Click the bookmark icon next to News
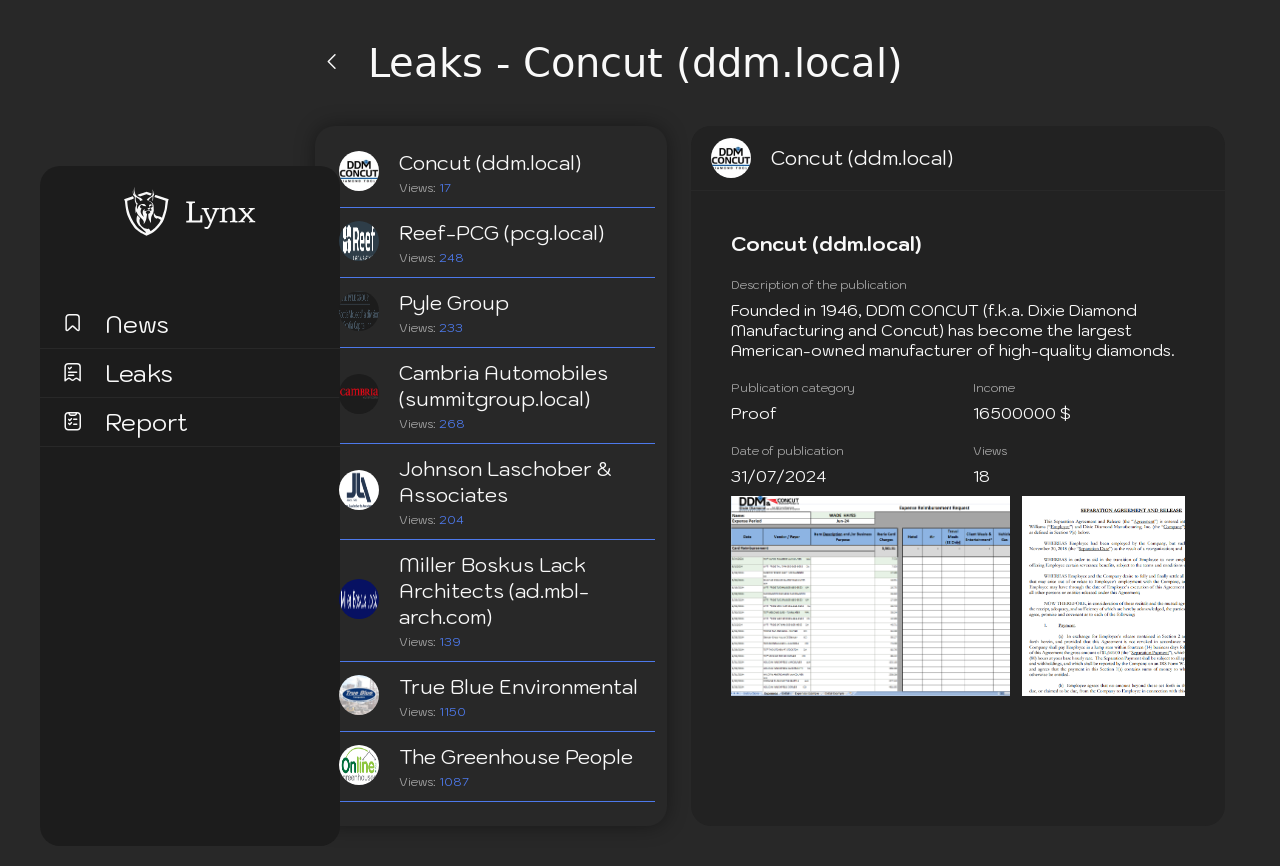 tap(72, 323)
